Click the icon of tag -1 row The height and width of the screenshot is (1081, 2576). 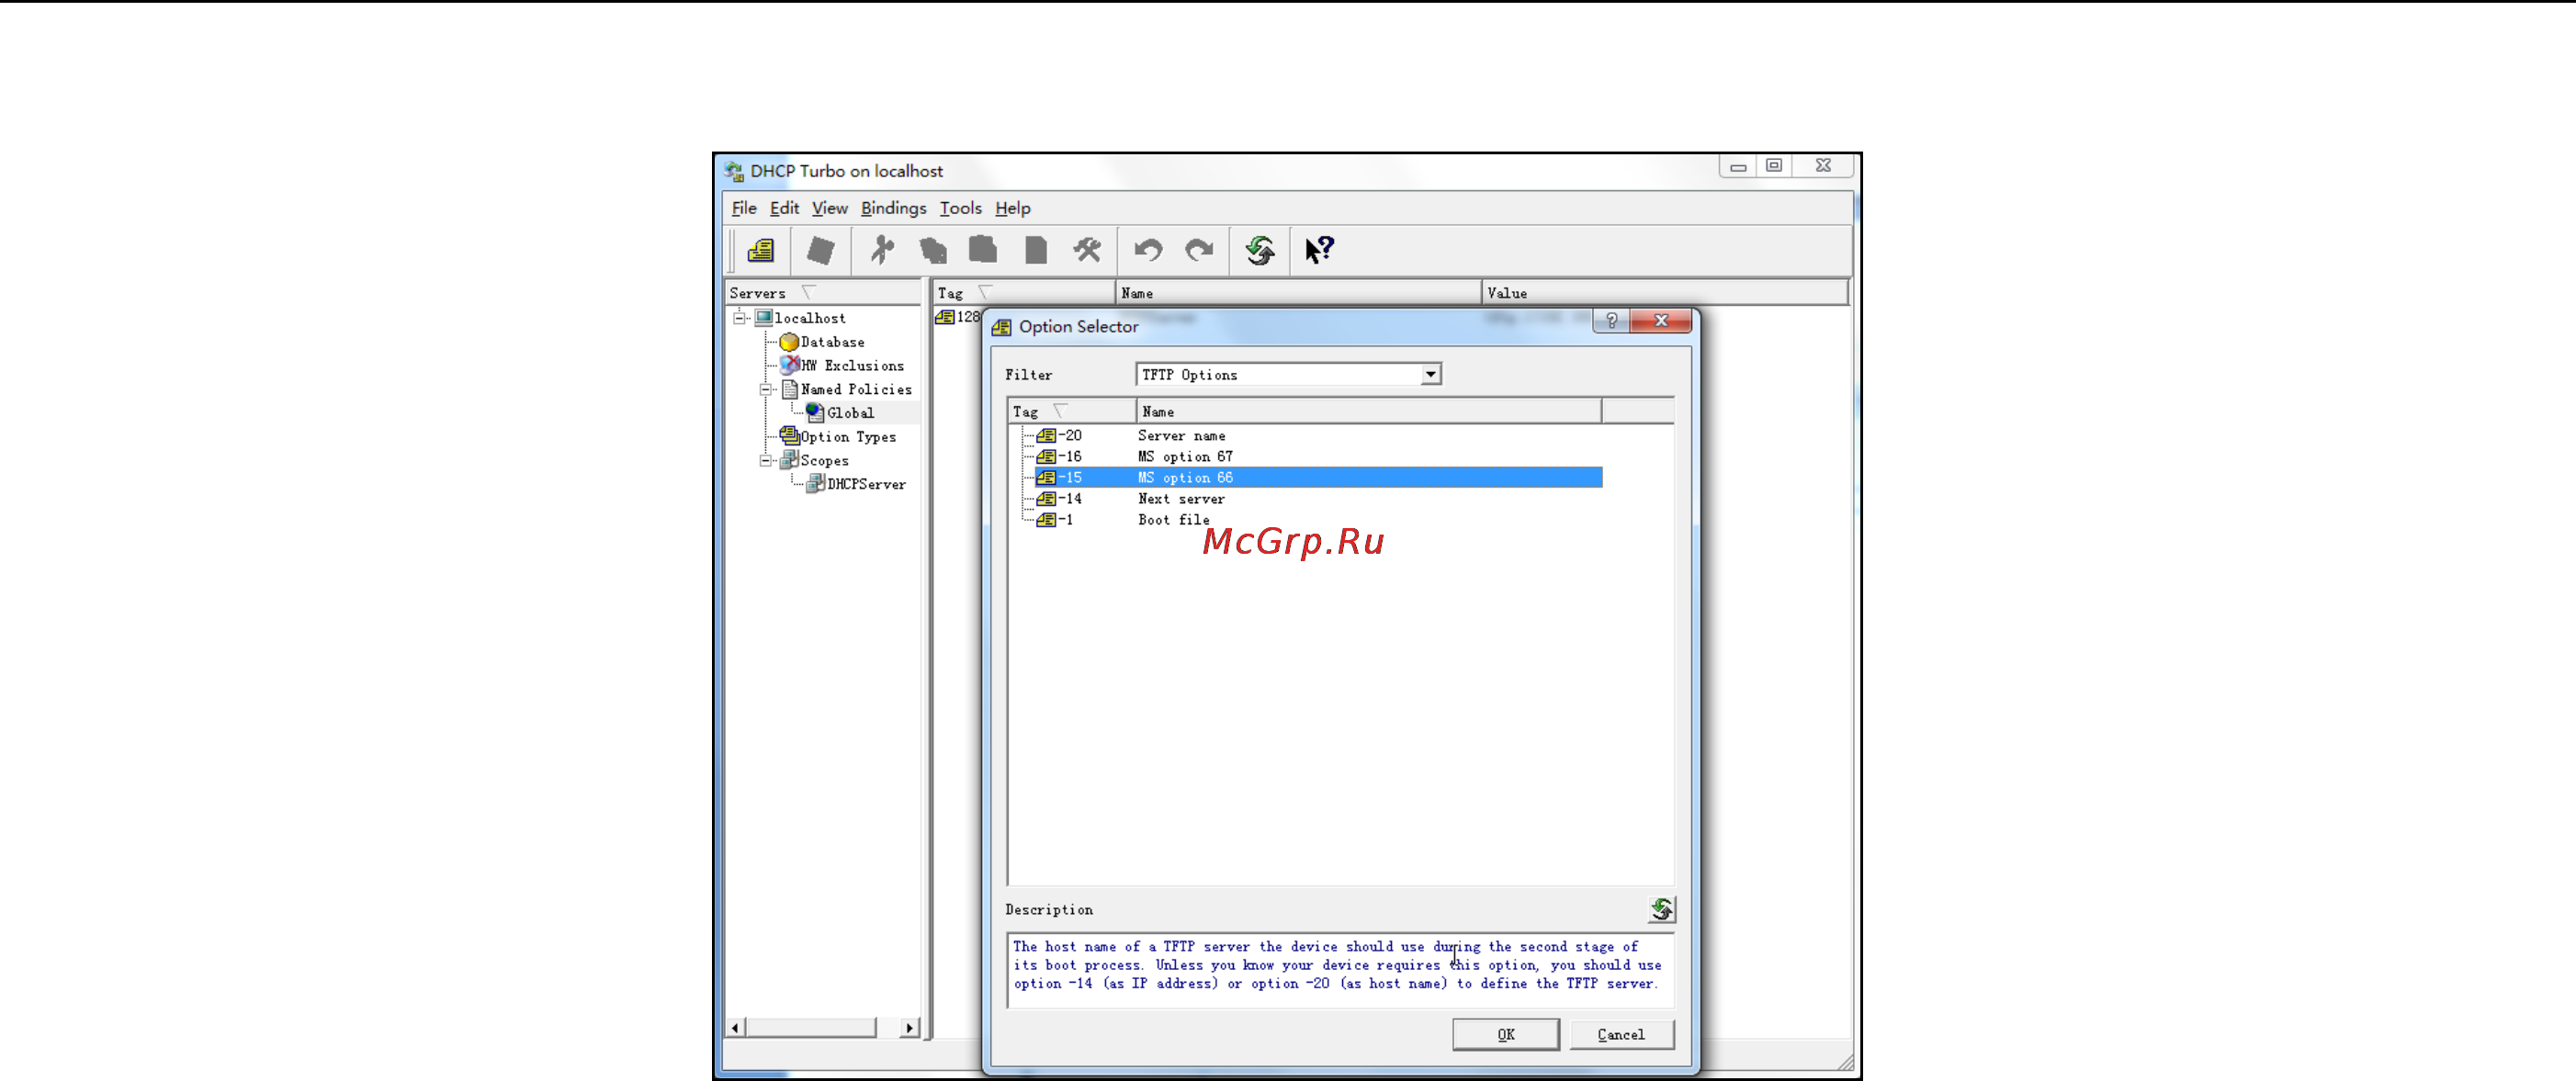coord(1046,520)
